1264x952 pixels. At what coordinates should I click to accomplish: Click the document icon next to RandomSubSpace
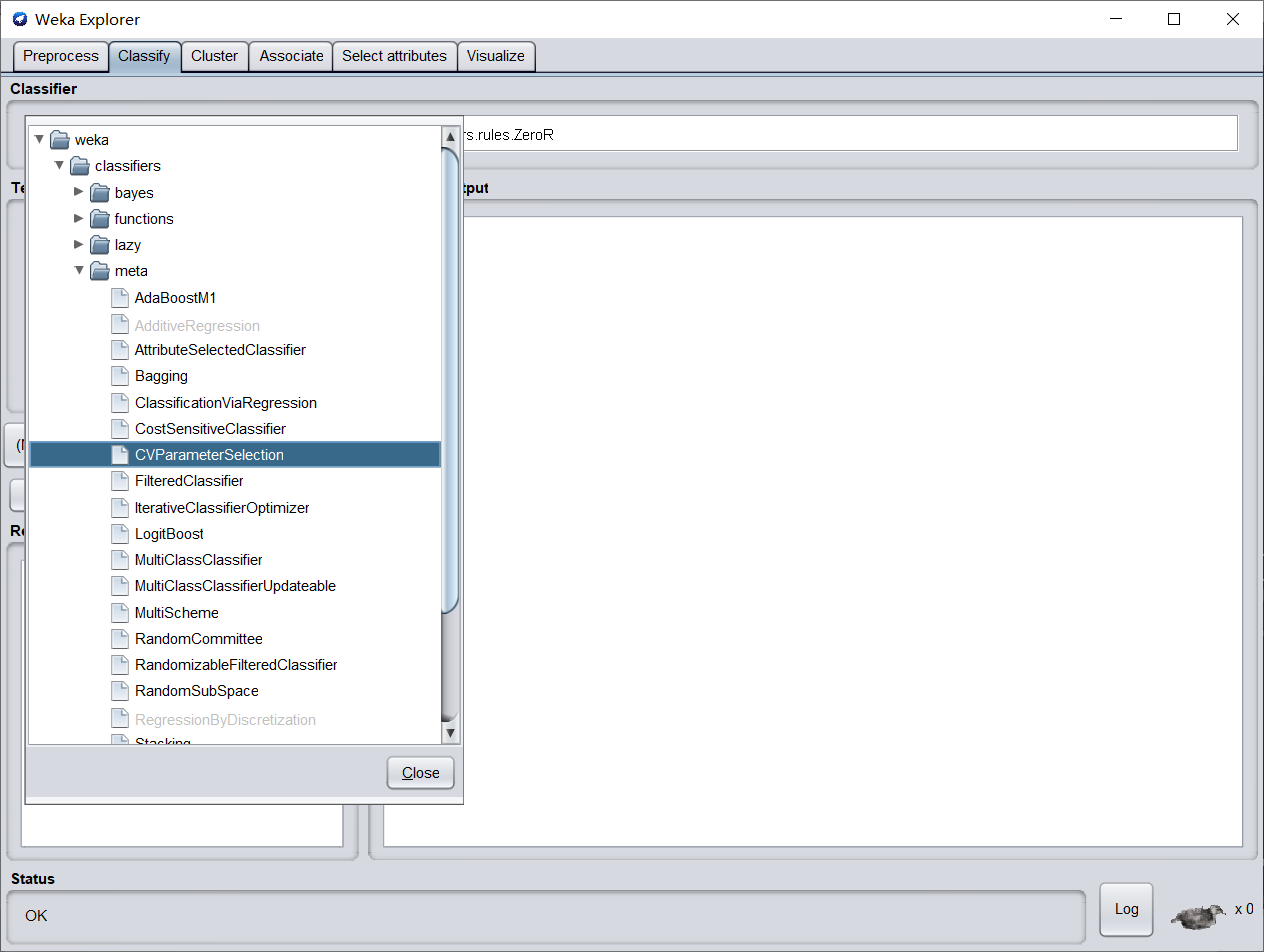pos(118,690)
